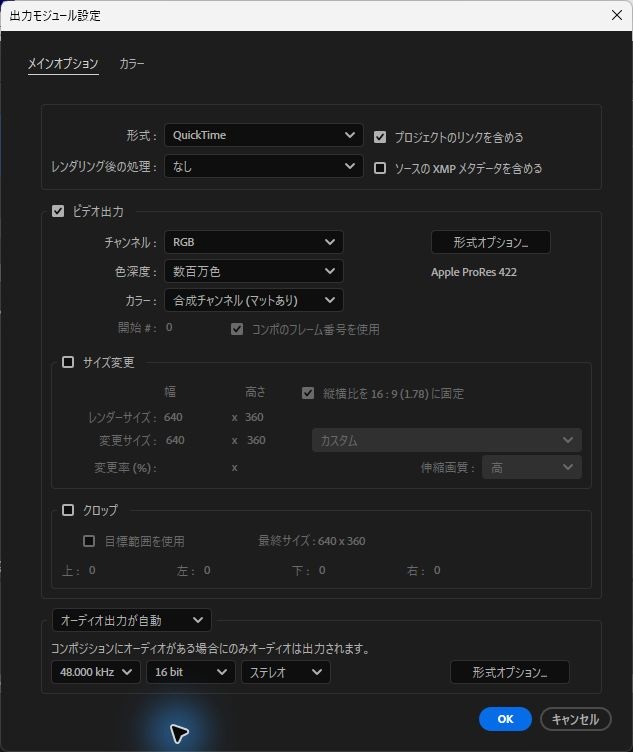
Task: Click the キャンセル button
Action: click(575, 719)
